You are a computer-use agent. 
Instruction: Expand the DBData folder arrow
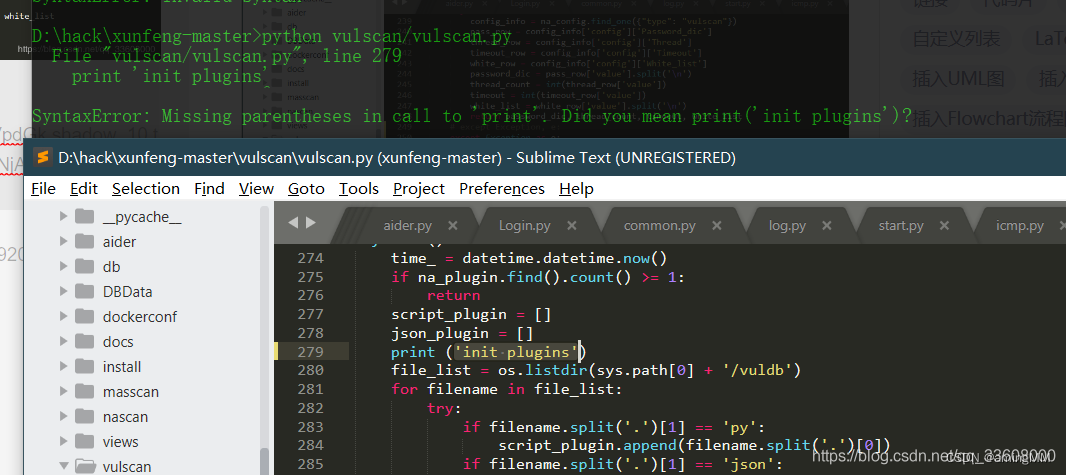point(63,292)
